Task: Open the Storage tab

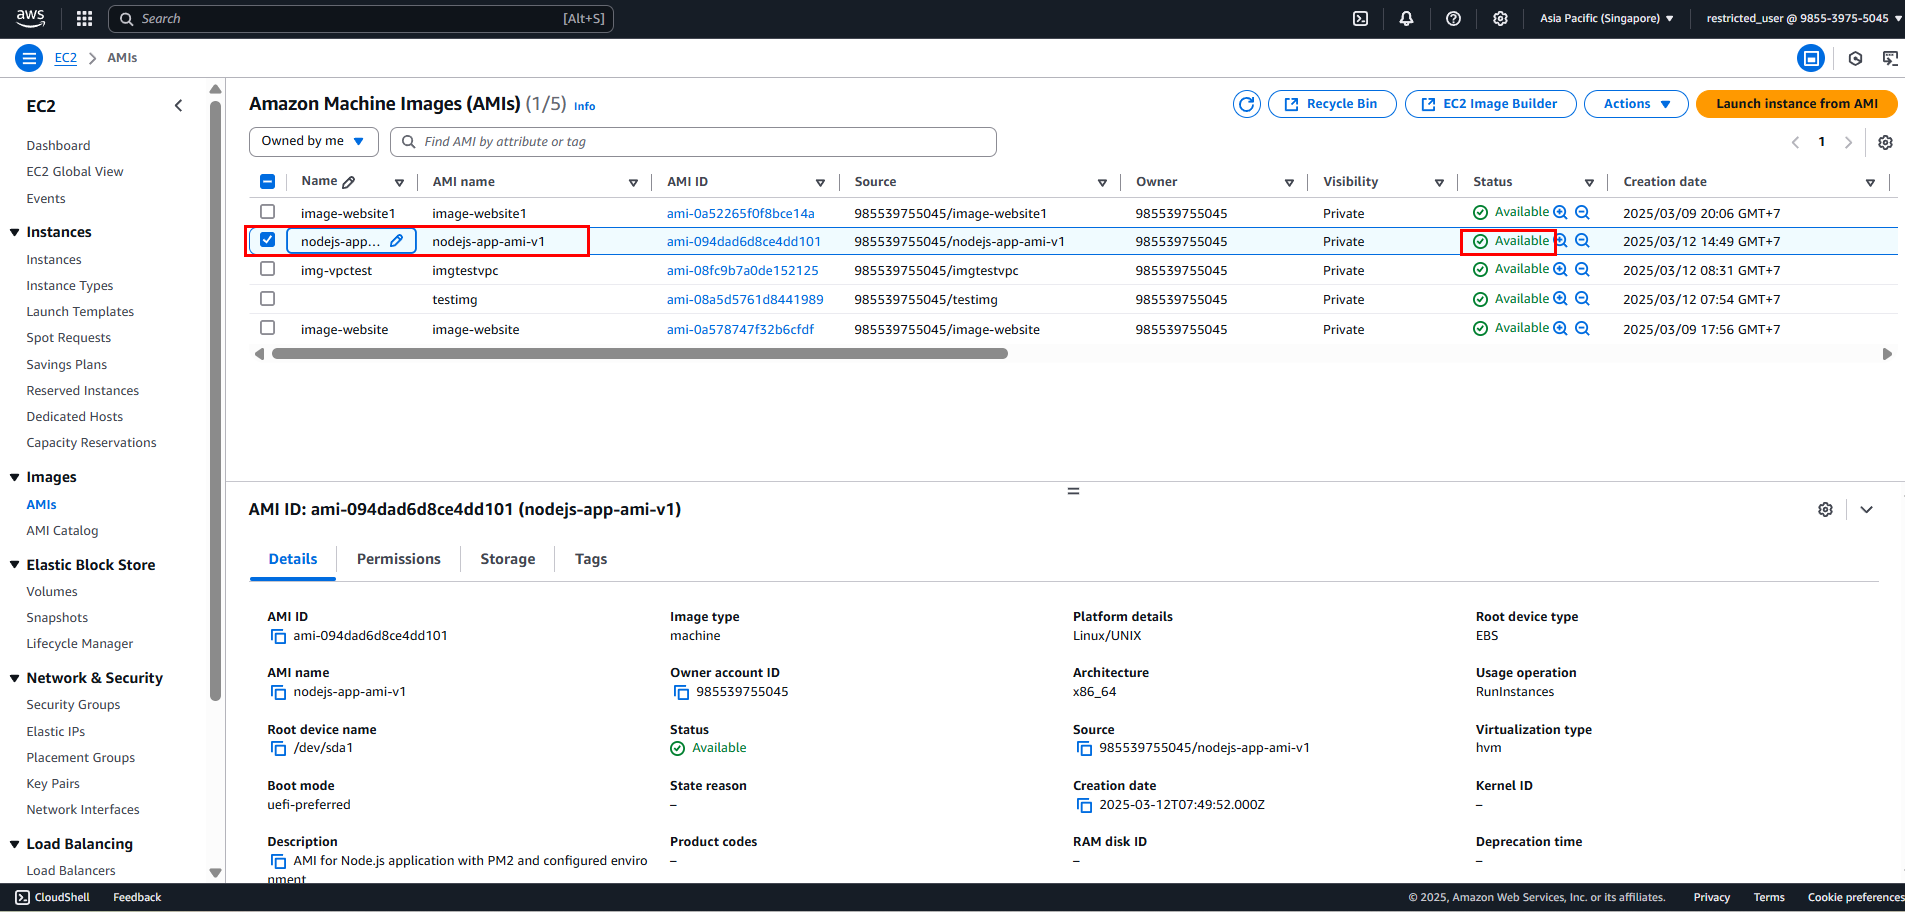Action: [507, 559]
